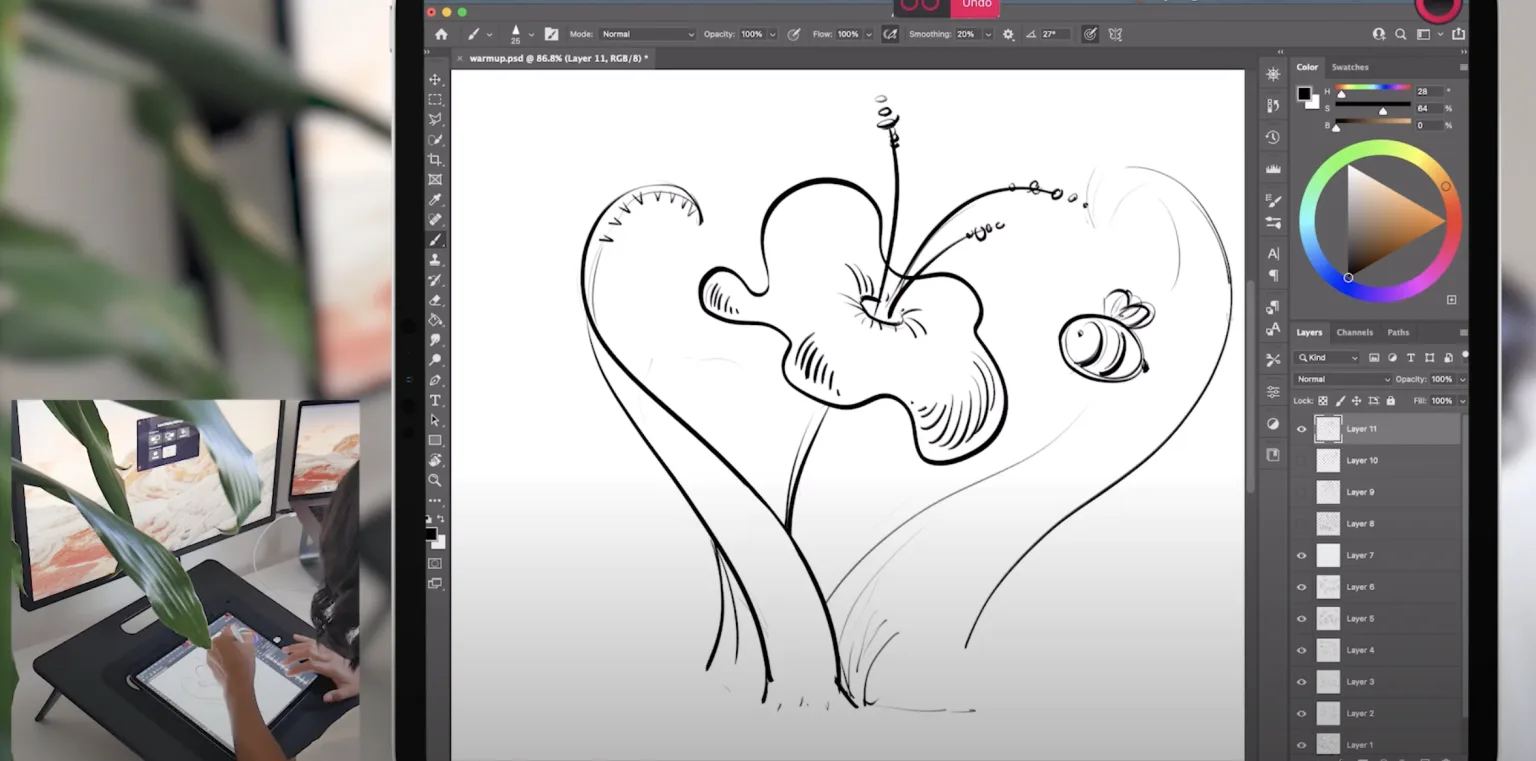Select the warmup.psd document tab
Viewport: 1536px width, 761px height.
click(558, 58)
